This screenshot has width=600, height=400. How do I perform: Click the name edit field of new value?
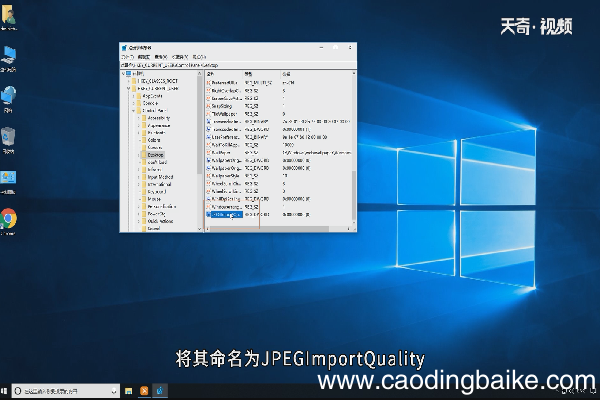pos(227,215)
